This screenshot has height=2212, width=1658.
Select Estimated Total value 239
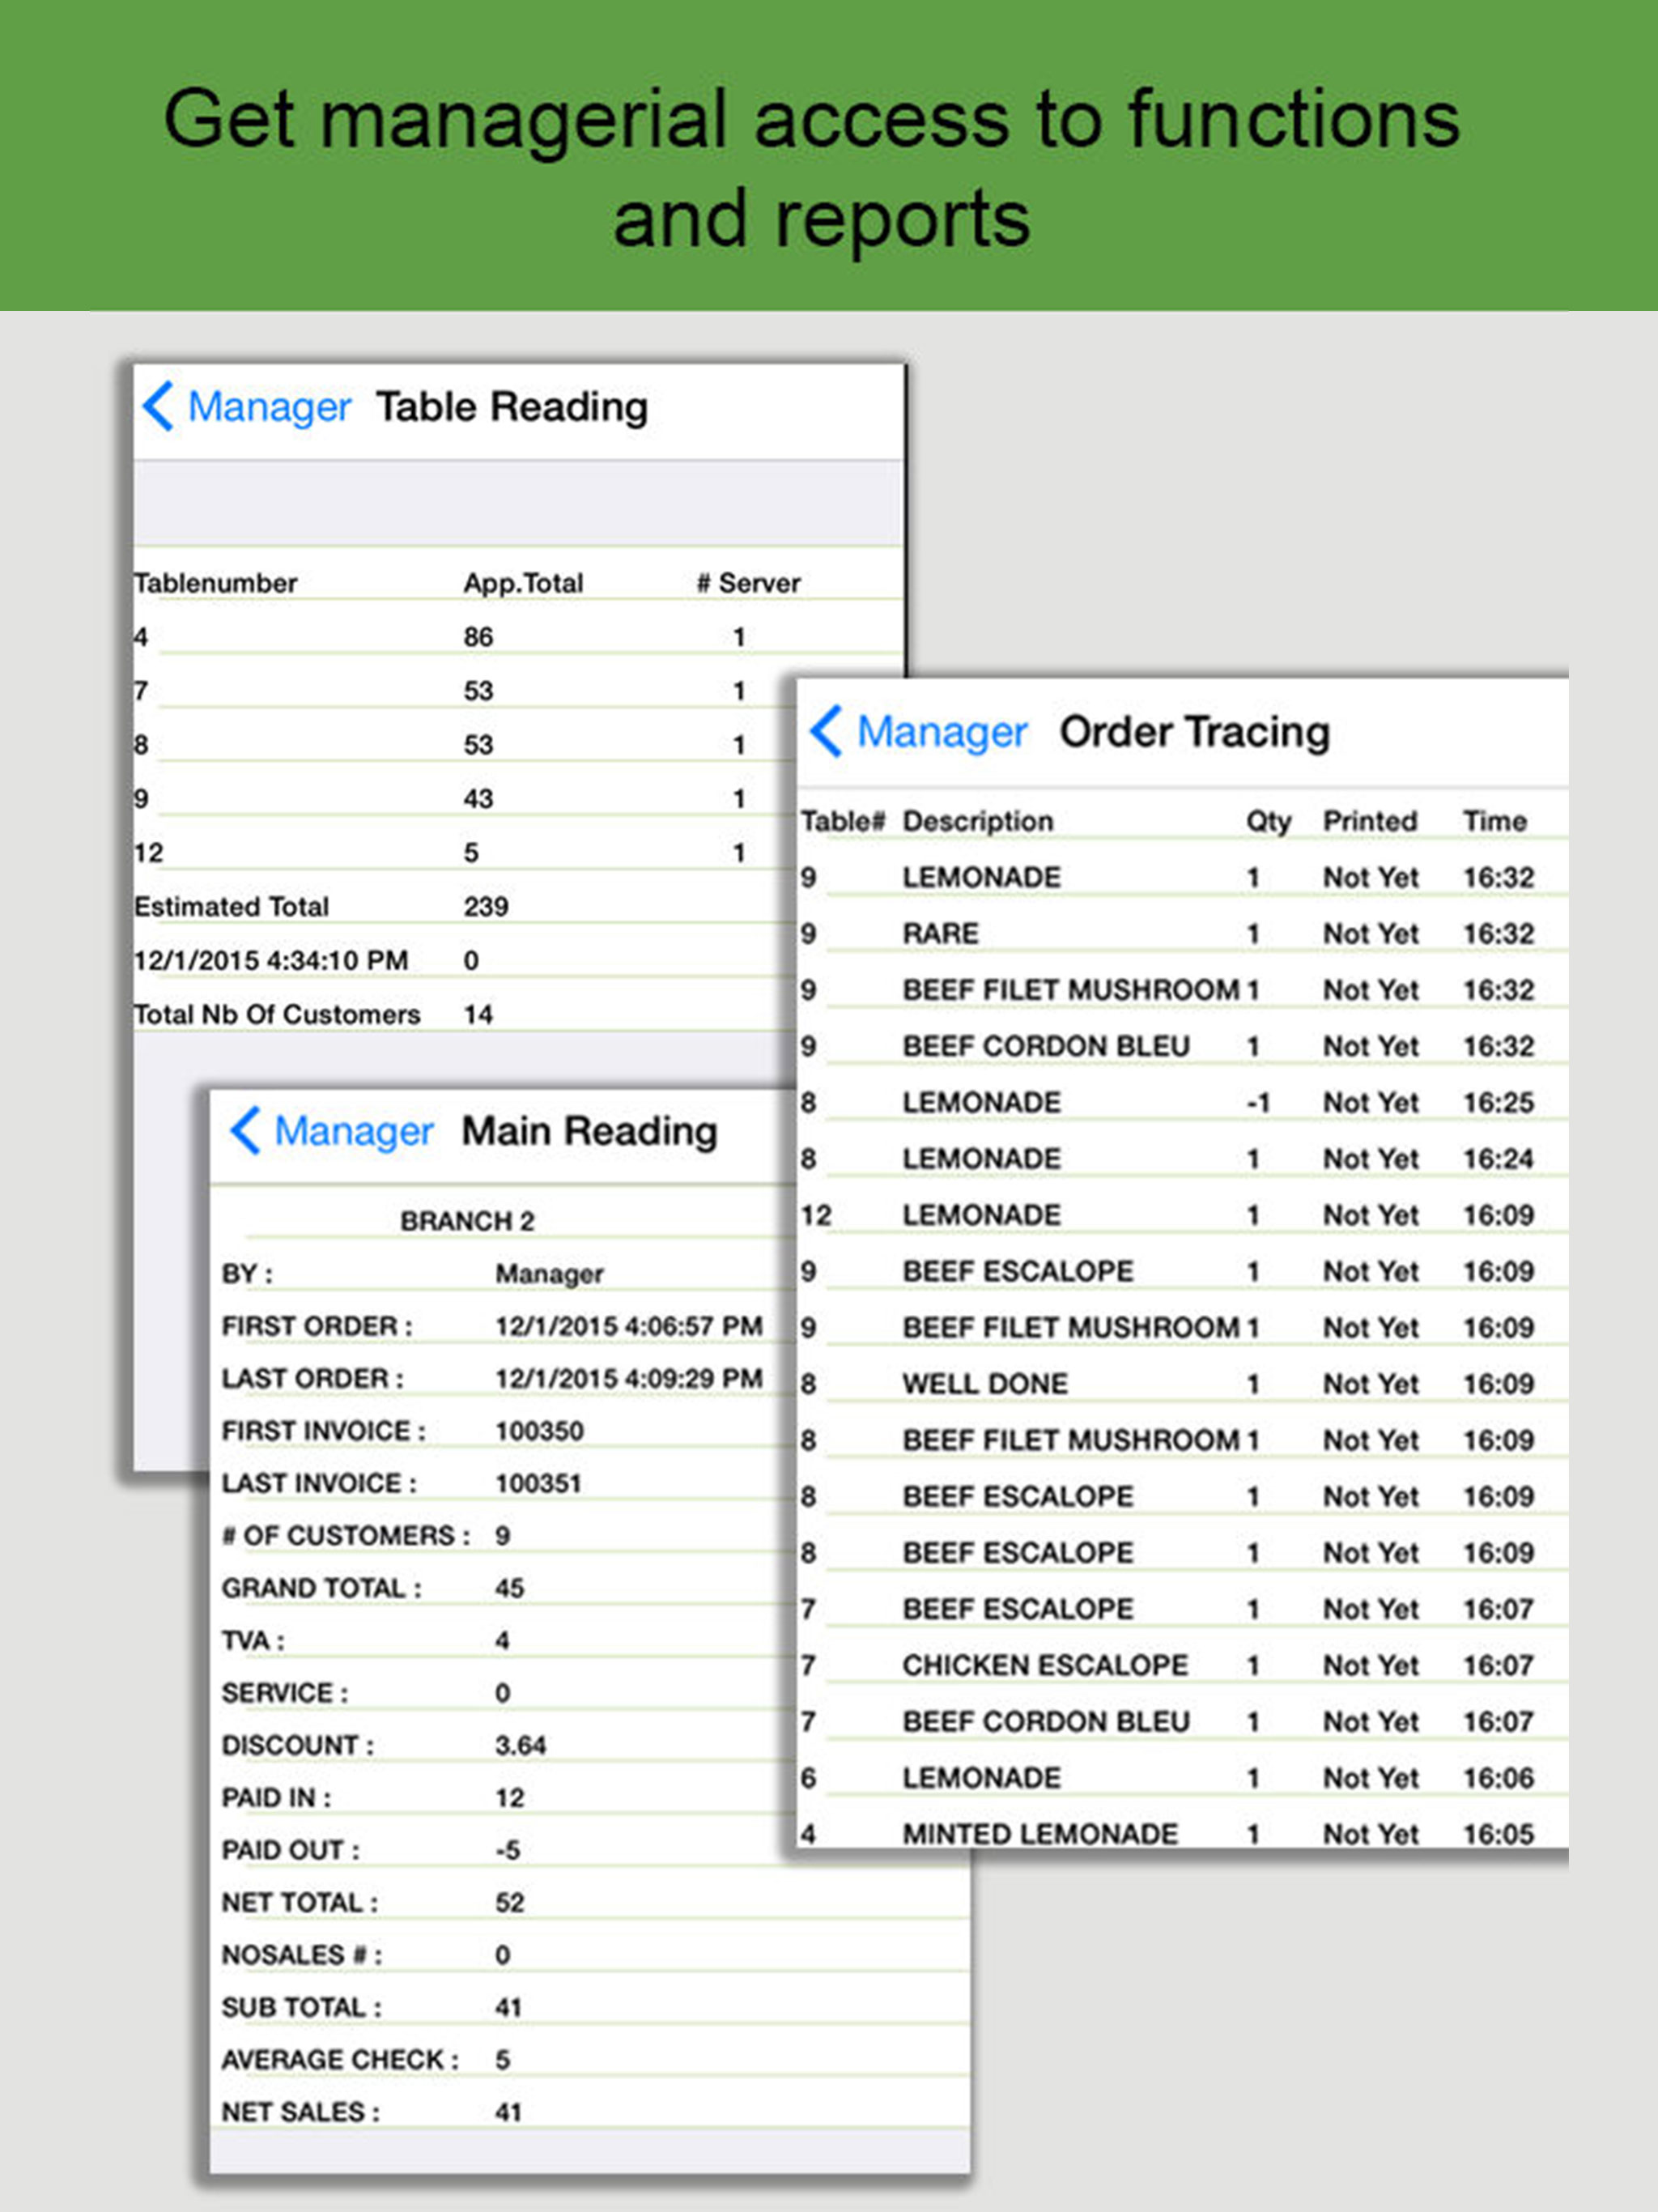[x=486, y=907]
